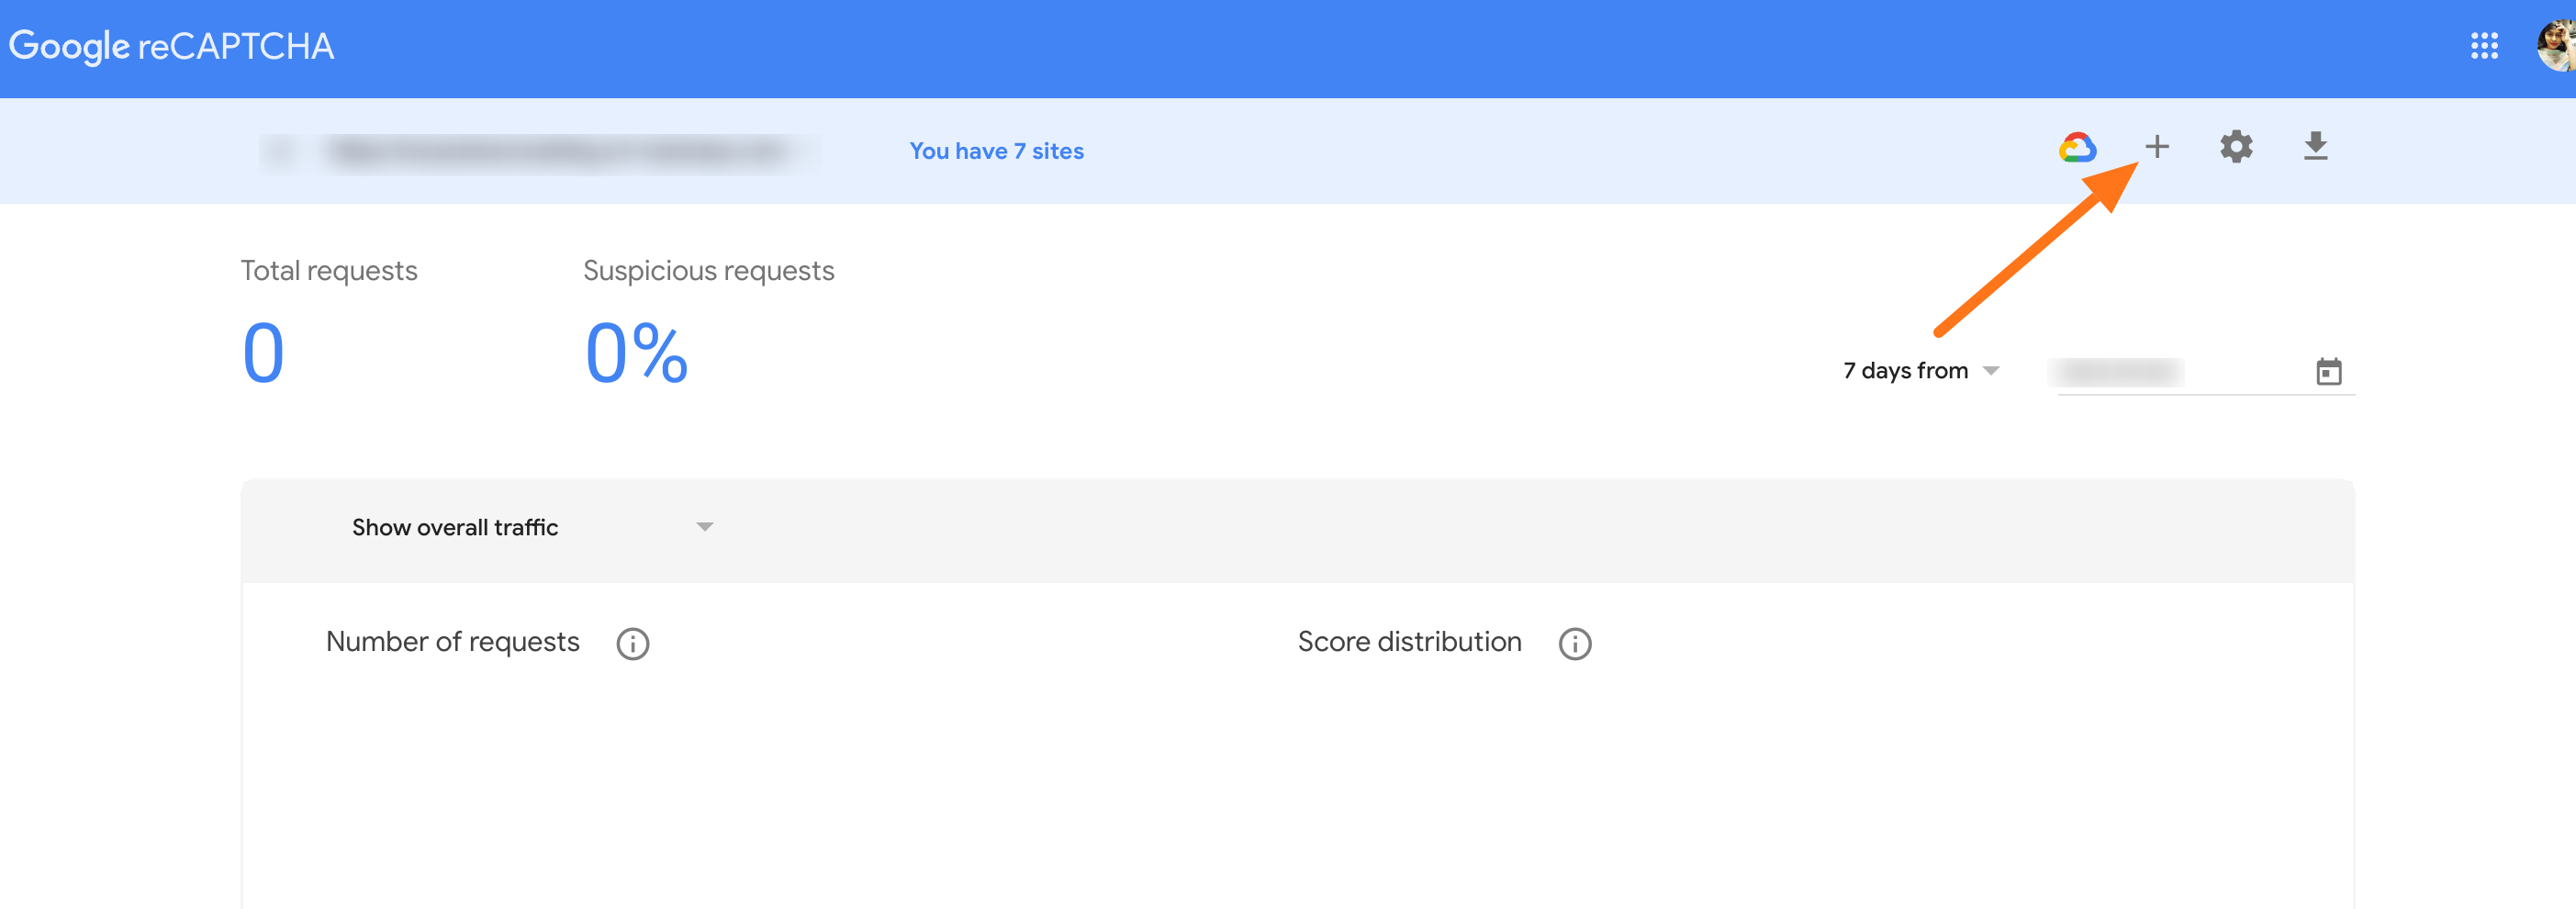Viewport: 2576px width, 909px height.
Task: Open the blurred site selector dropdown
Action: pyautogui.click(x=540, y=152)
